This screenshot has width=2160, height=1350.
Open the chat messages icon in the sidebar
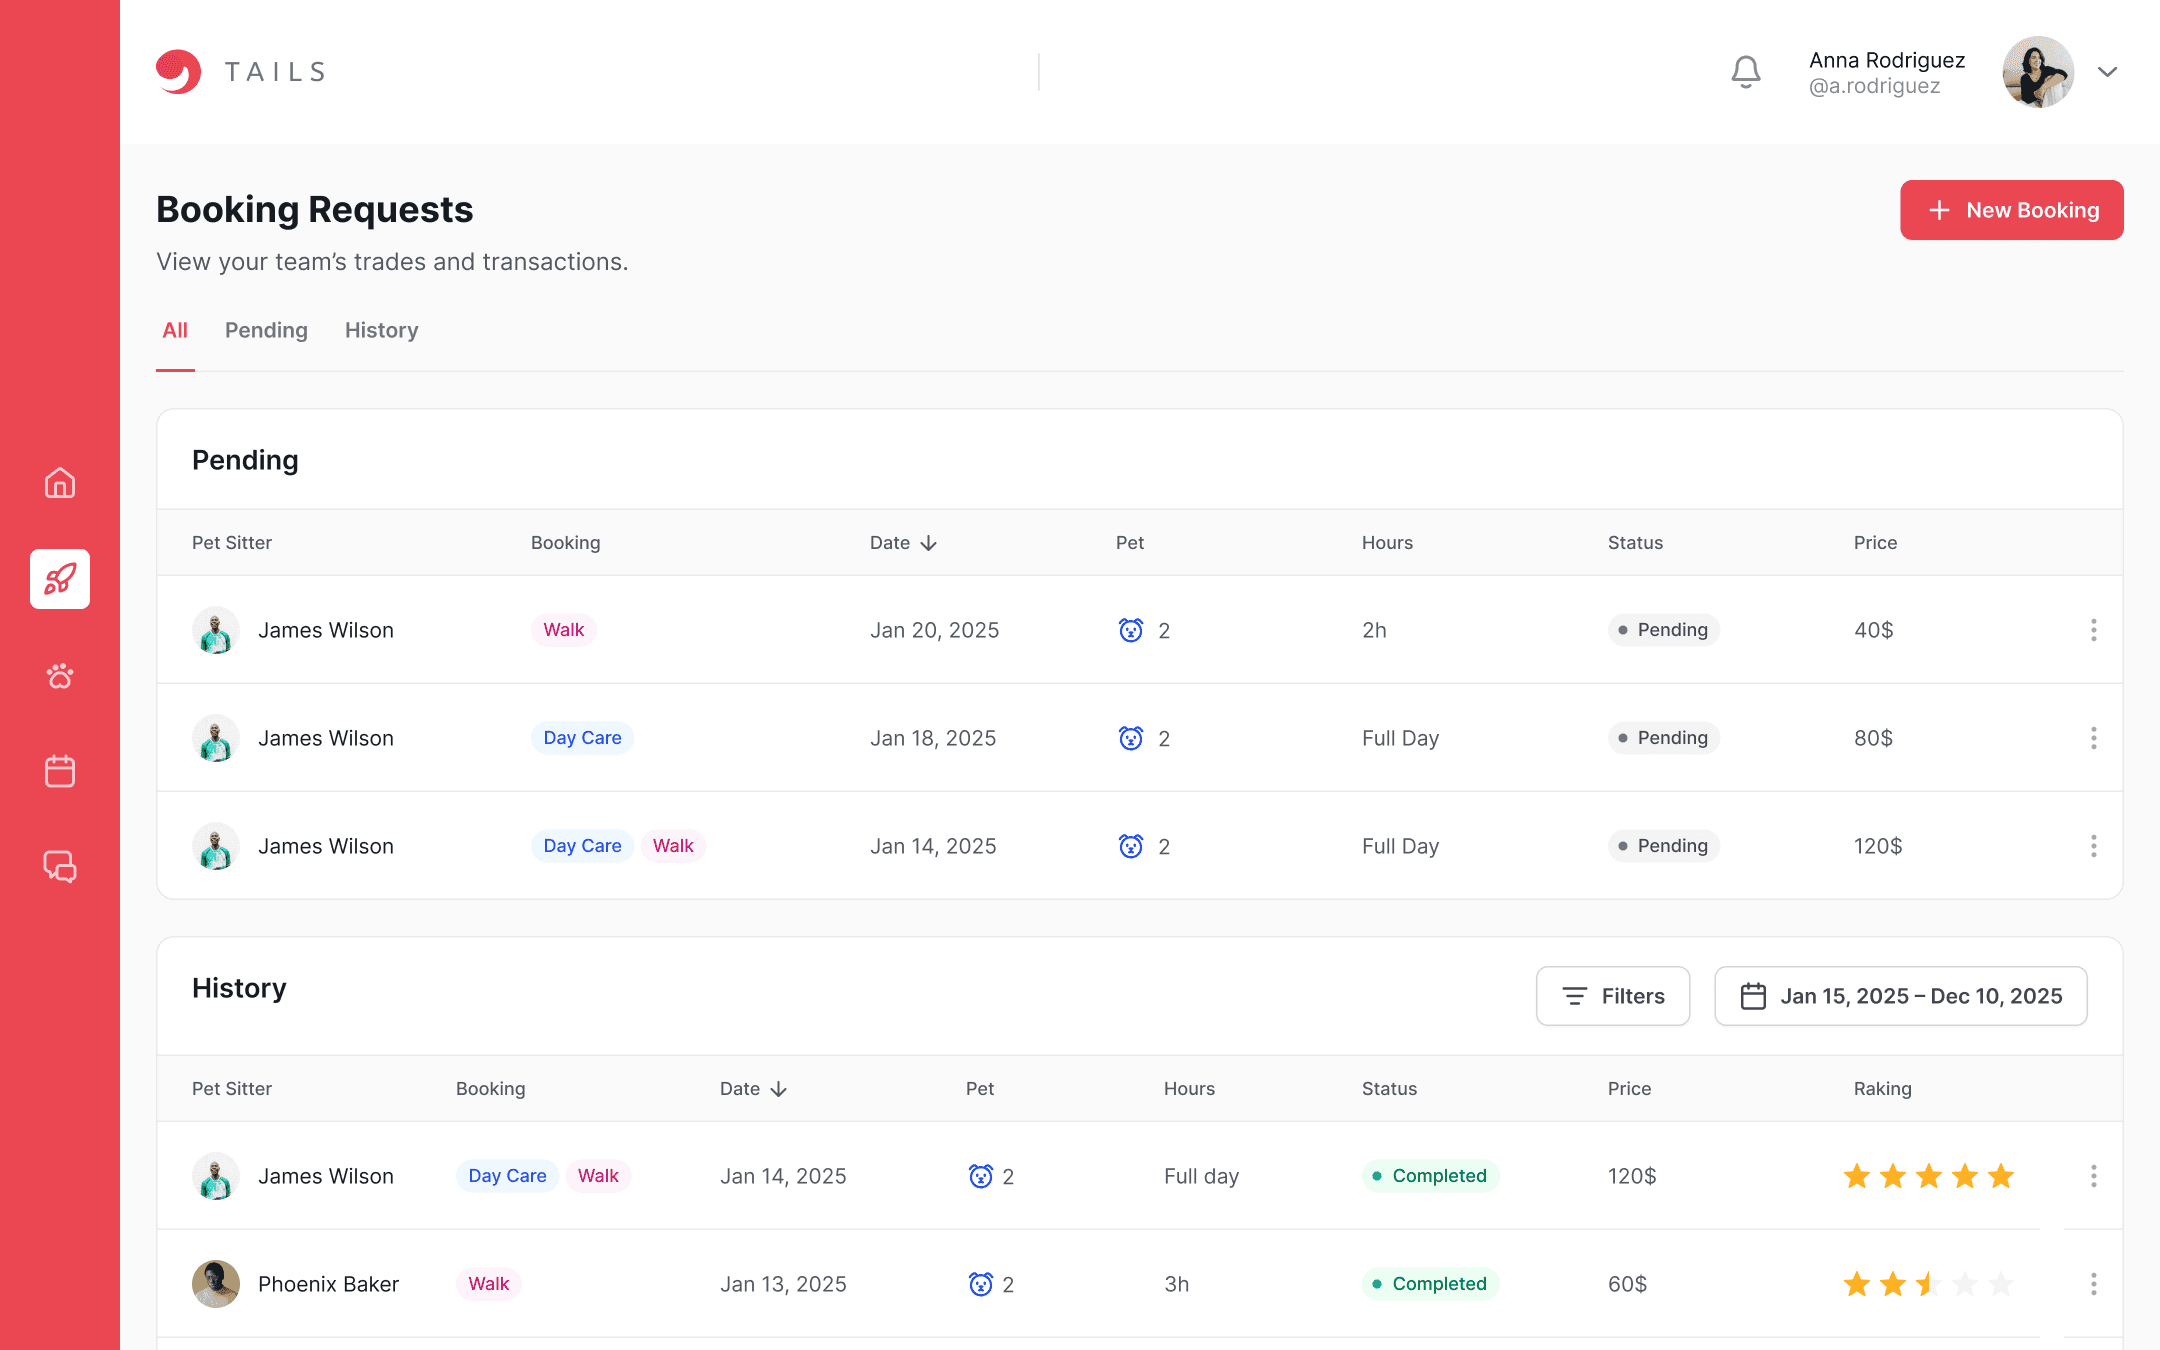tap(60, 866)
